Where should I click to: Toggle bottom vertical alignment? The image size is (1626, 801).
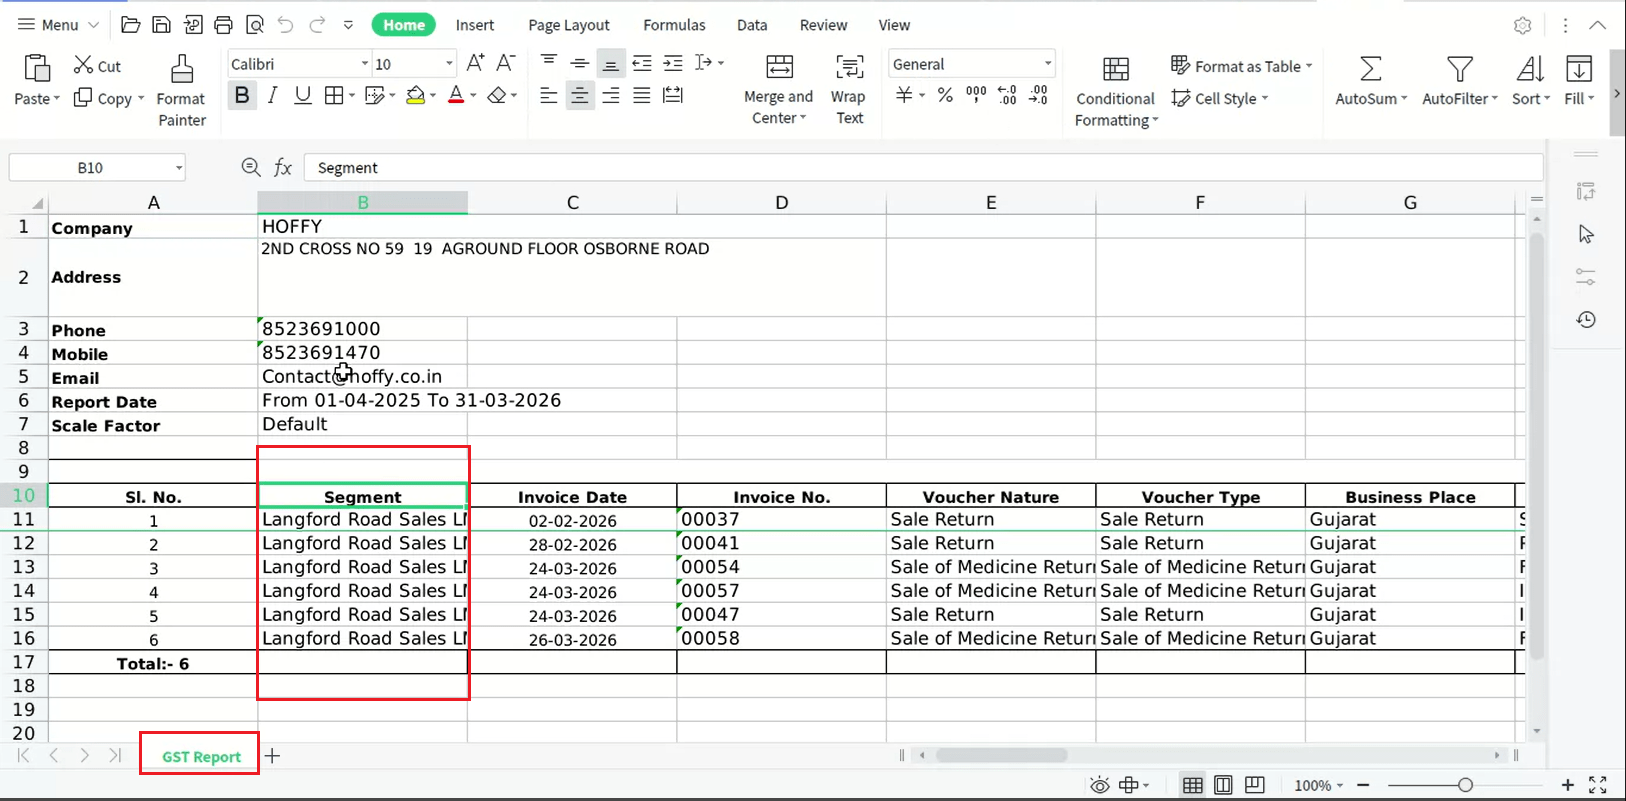pos(611,63)
